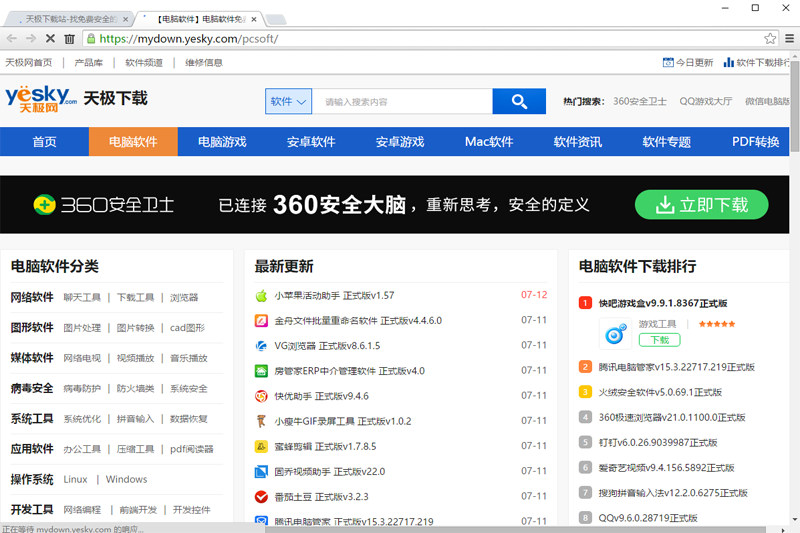
Task: Open 今日更新 via its calendar icon
Action: (x=668, y=62)
